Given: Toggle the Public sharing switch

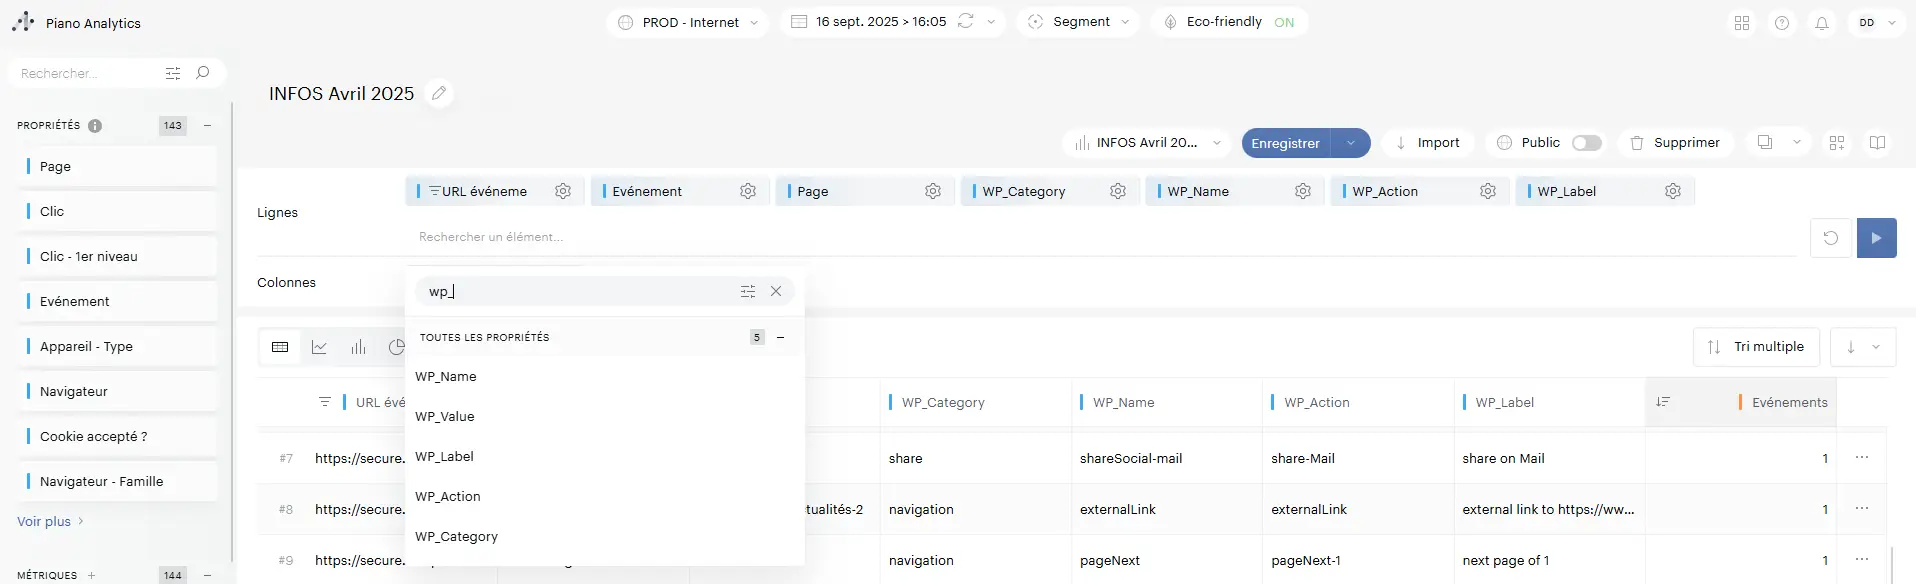Looking at the screenshot, I should point(1587,143).
